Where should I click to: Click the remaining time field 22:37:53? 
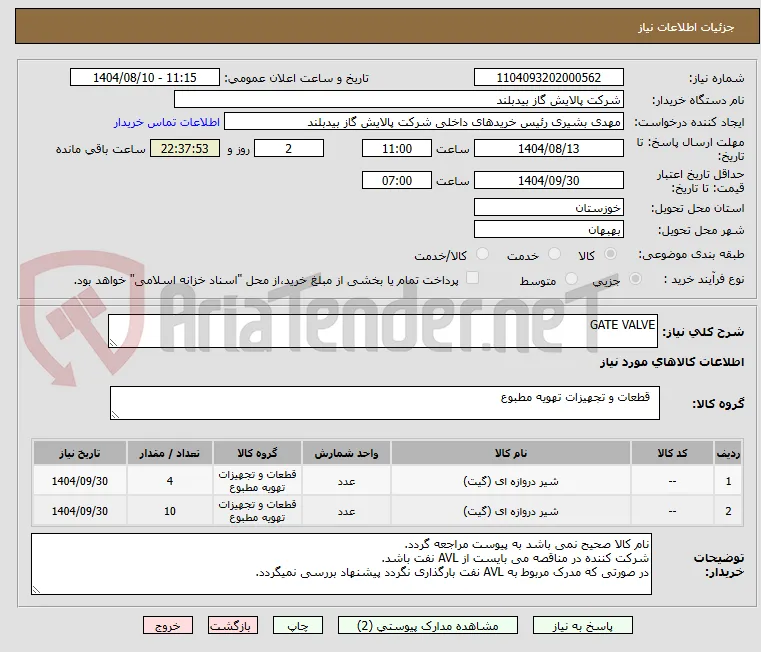pyautogui.click(x=184, y=148)
